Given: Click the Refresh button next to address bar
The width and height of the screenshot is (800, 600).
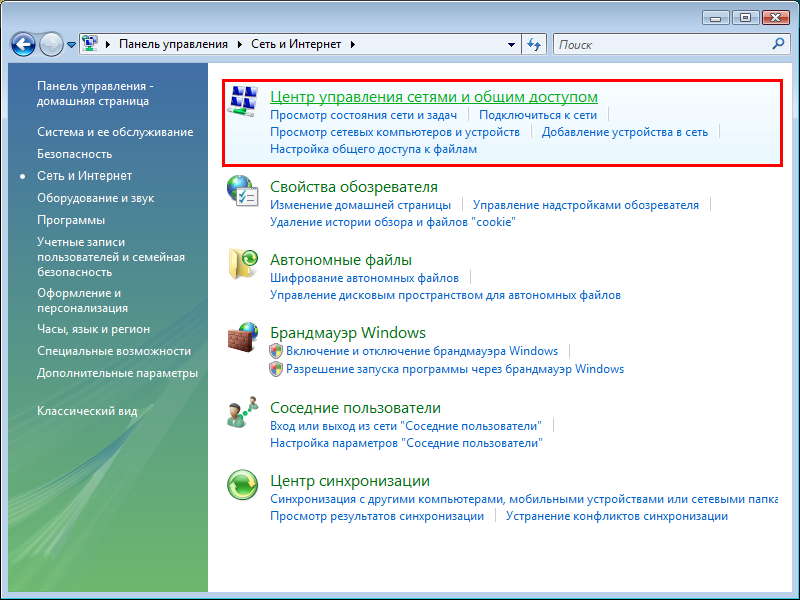Looking at the screenshot, I should pos(534,44).
